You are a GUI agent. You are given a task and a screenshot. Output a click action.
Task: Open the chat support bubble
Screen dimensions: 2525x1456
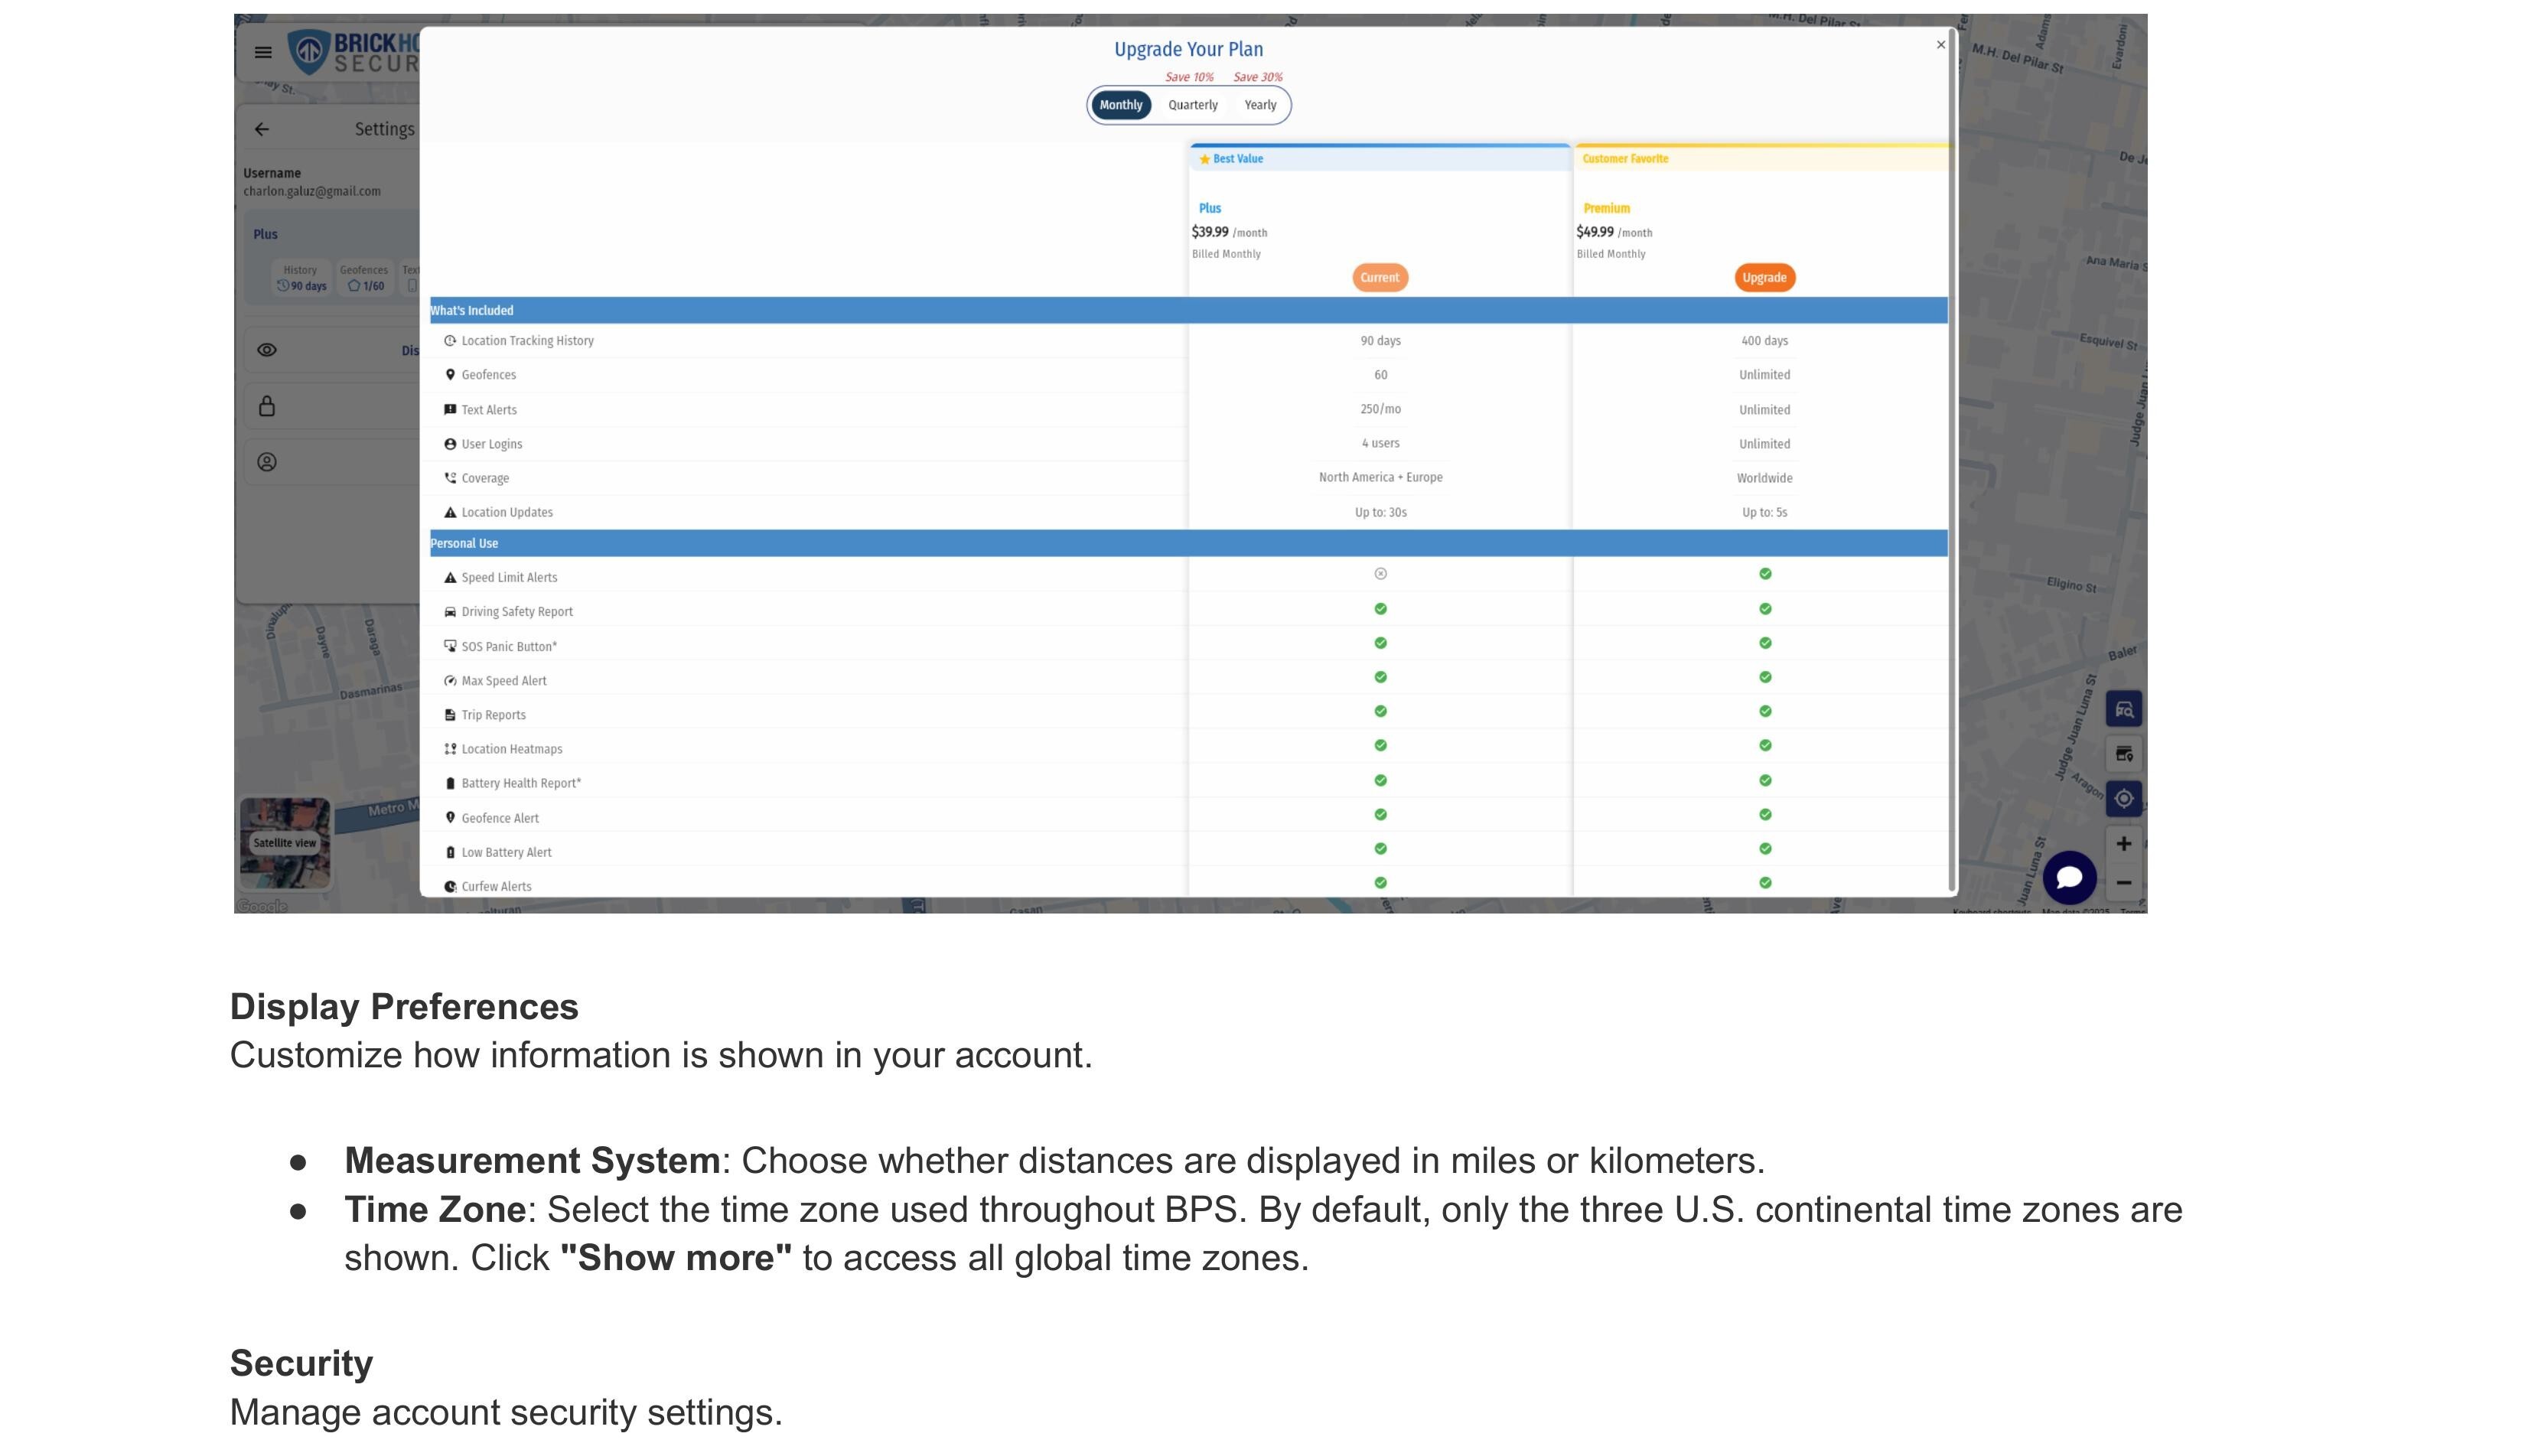[x=2069, y=878]
